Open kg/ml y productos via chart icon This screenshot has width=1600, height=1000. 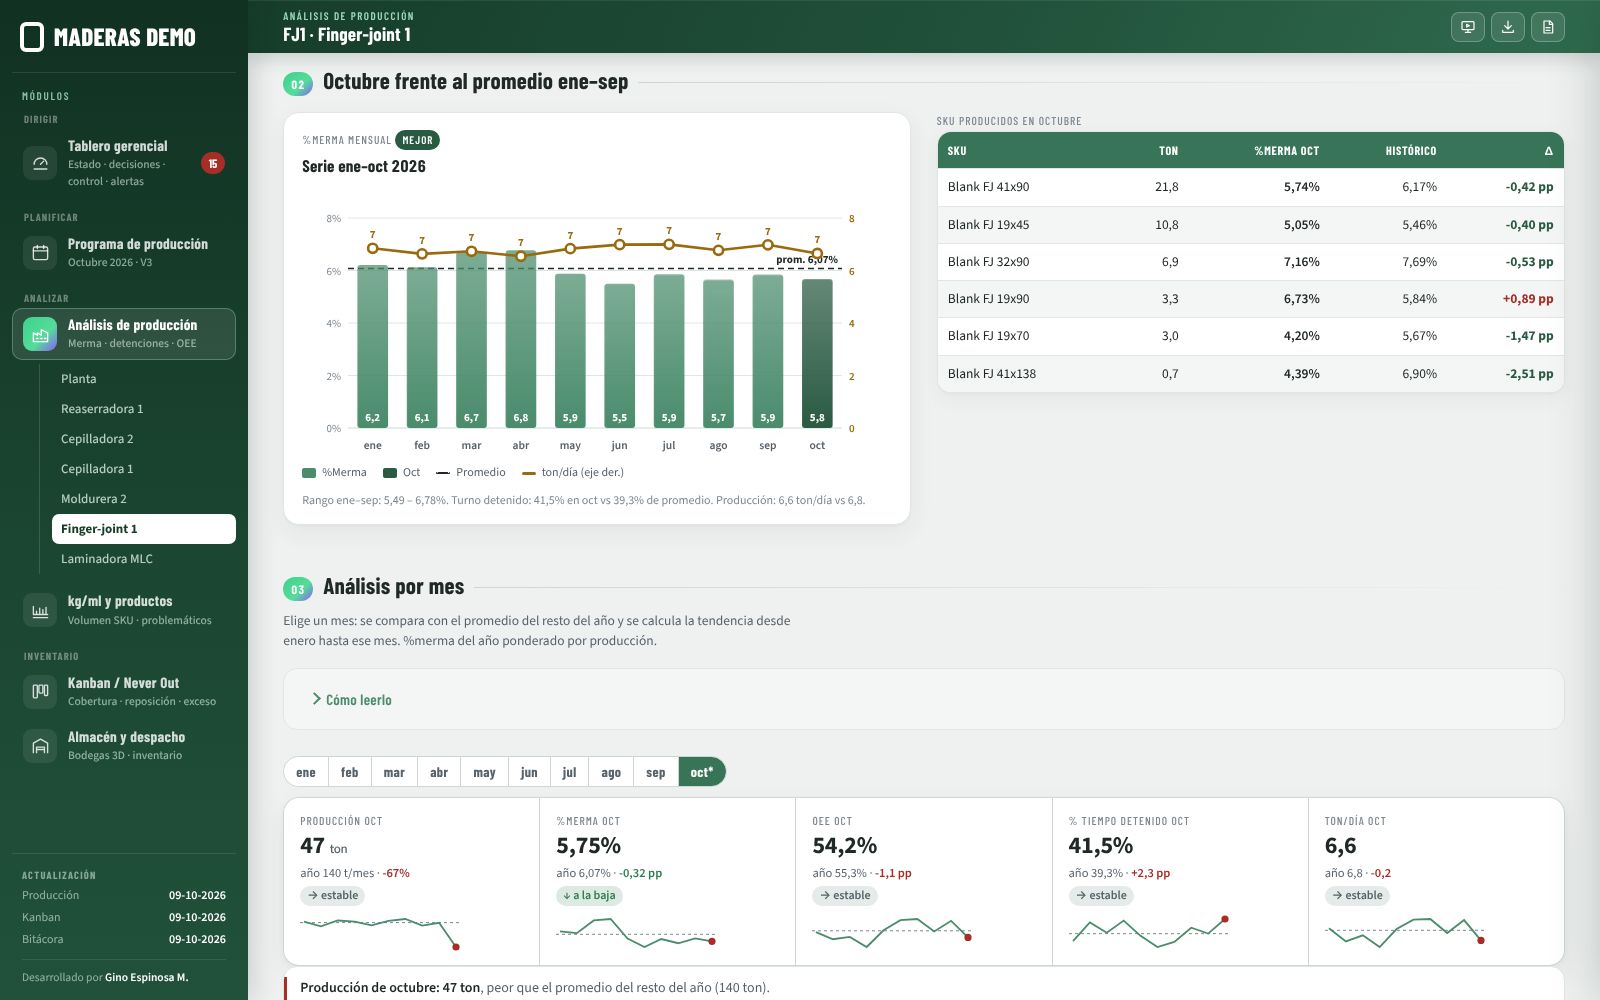[x=40, y=610]
